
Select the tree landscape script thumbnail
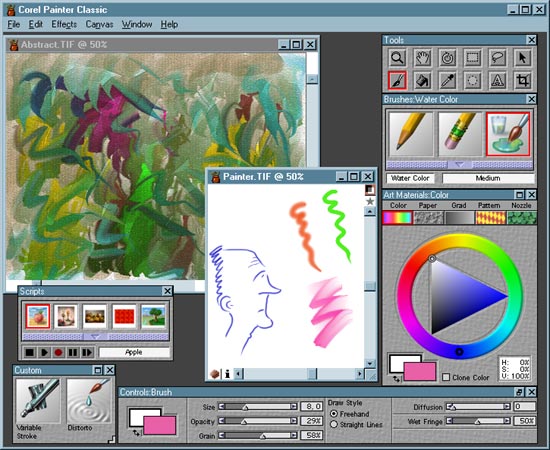point(153,316)
